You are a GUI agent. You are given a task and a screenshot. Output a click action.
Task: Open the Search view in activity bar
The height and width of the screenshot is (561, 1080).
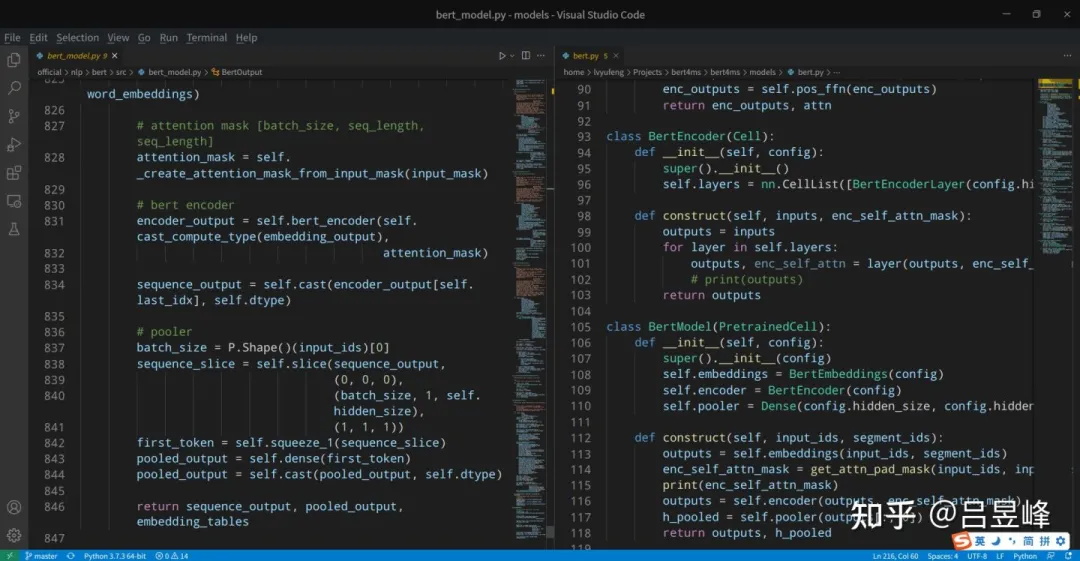coord(14,88)
